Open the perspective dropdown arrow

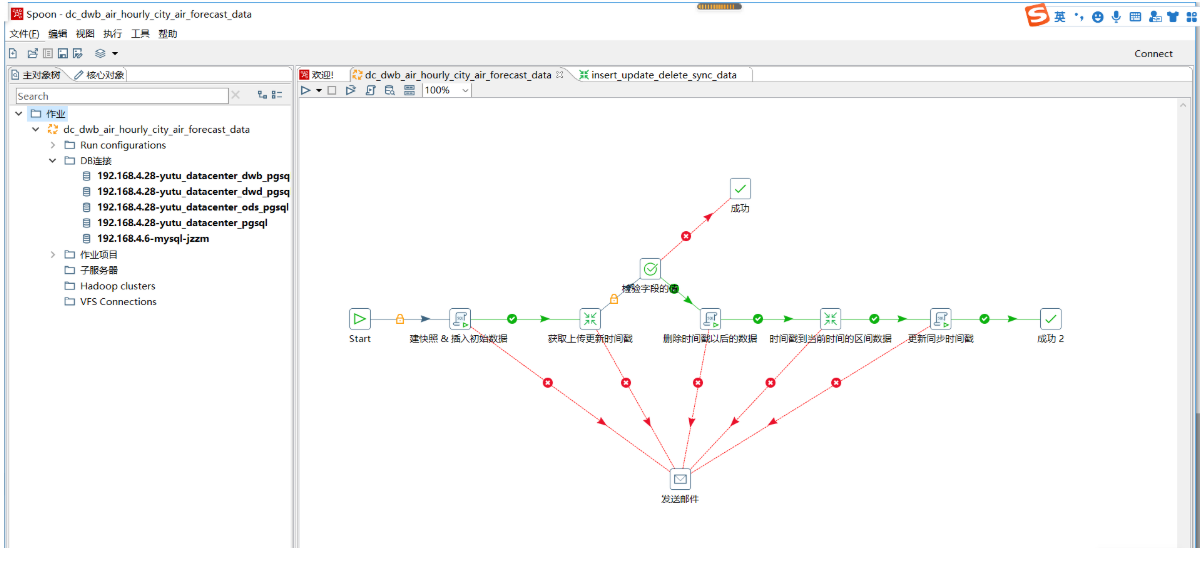tap(114, 53)
